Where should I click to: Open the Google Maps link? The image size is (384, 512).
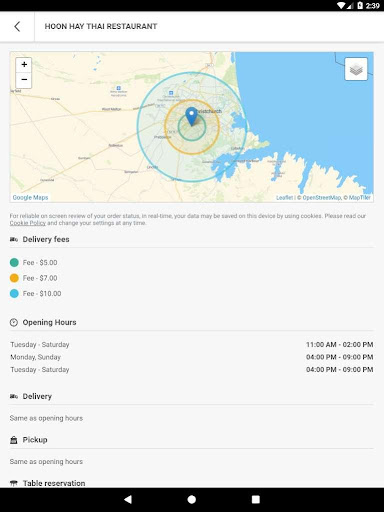click(30, 197)
